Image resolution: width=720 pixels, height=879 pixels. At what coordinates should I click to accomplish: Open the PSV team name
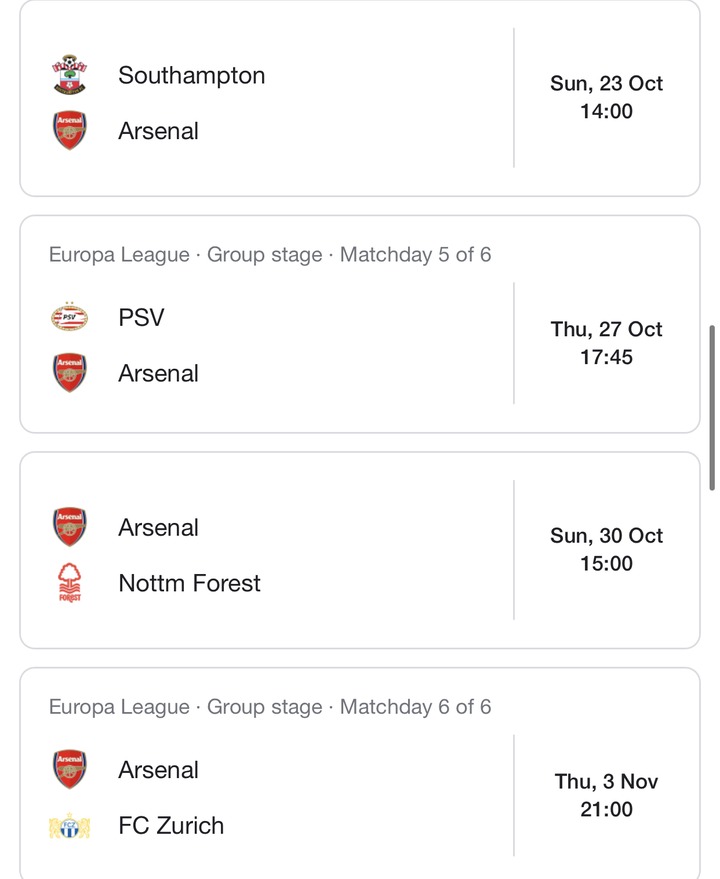[141, 317]
